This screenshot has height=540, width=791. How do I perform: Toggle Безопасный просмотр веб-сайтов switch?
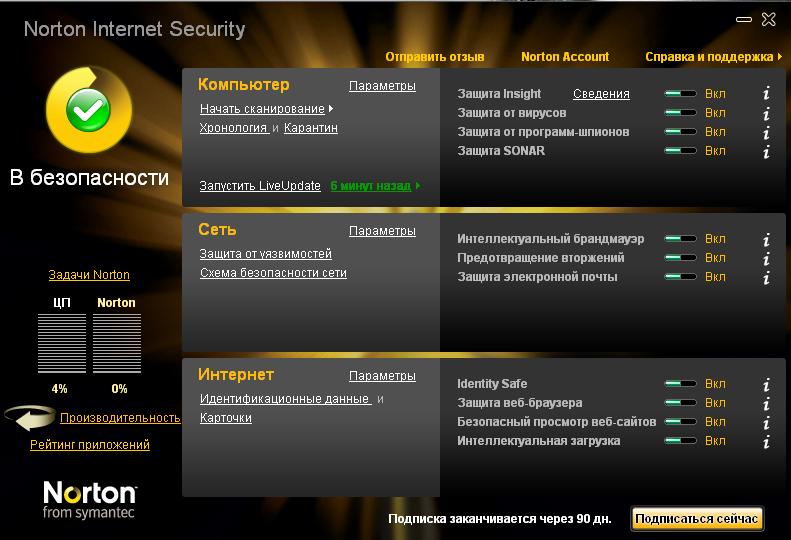pyautogui.click(x=681, y=421)
